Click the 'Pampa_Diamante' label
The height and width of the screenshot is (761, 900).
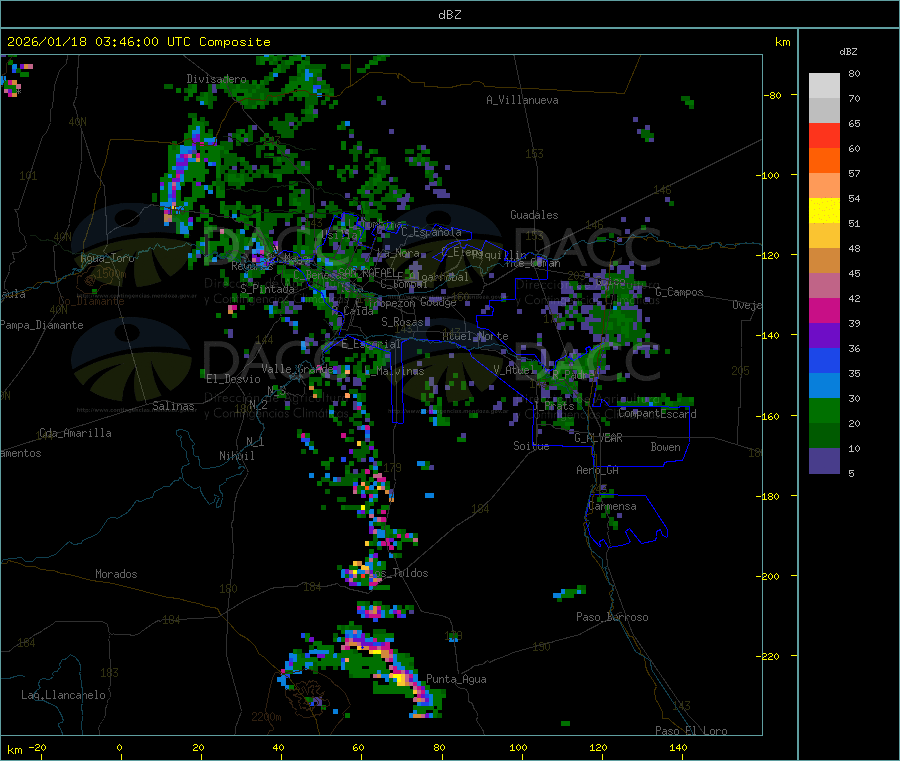42,325
